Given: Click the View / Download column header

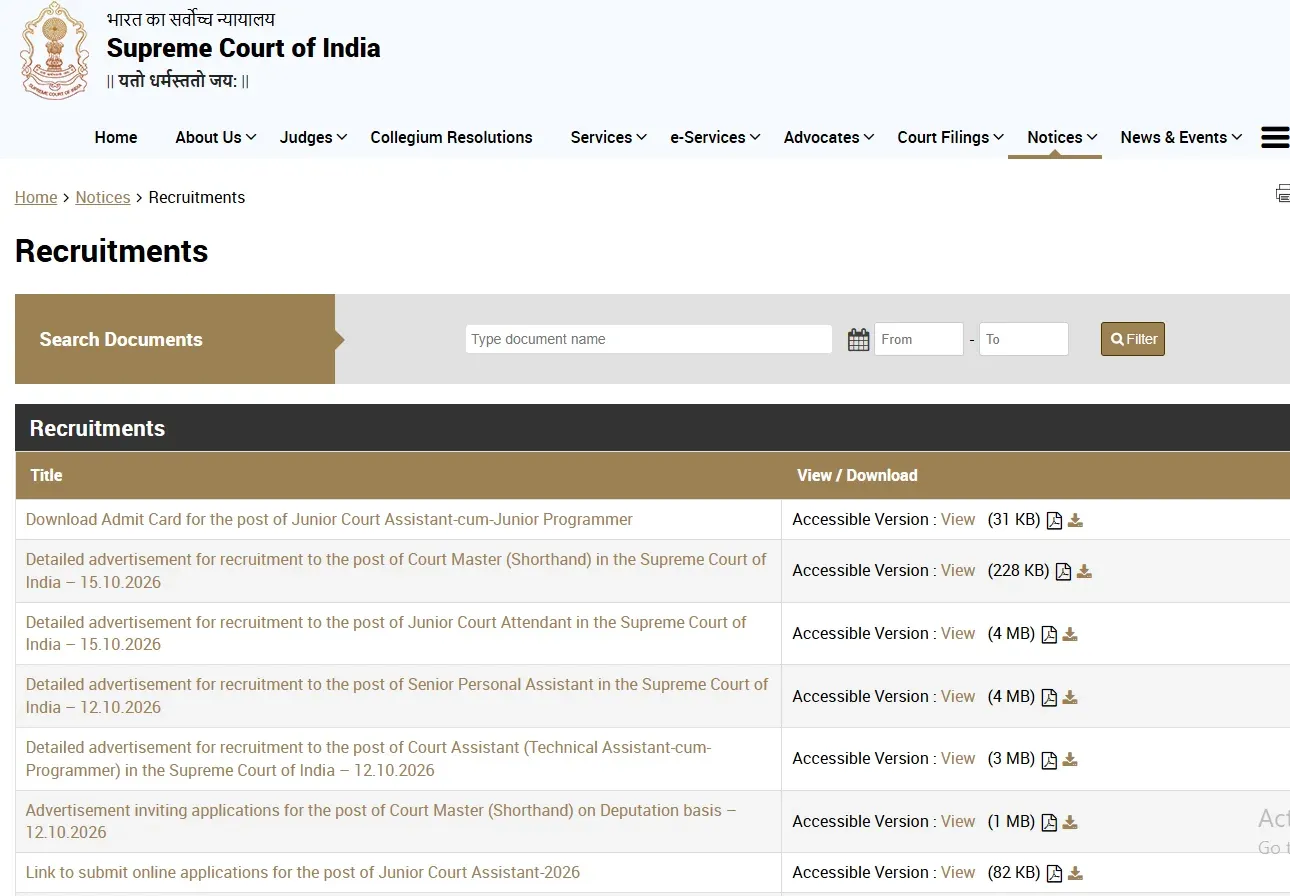Looking at the screenshot, I should [x=857, y=475].
